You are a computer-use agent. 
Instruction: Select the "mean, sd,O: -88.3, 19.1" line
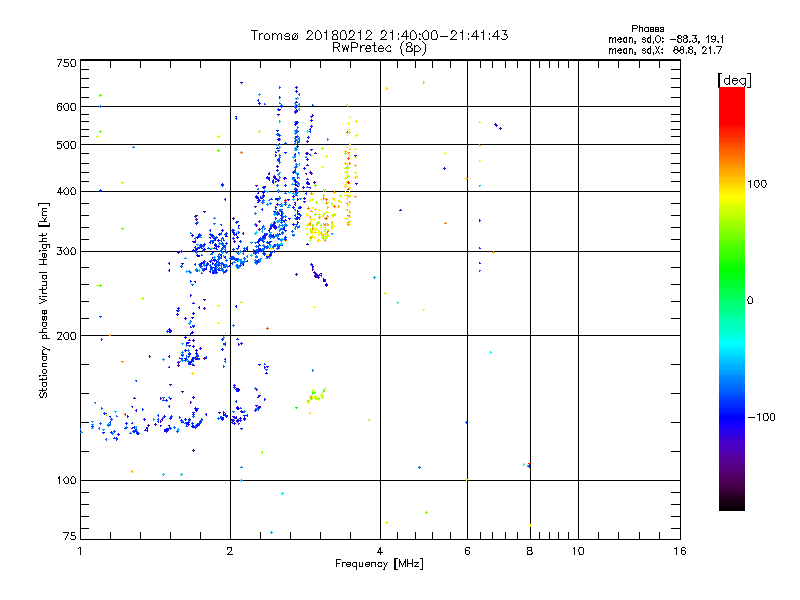coord(666,39)
